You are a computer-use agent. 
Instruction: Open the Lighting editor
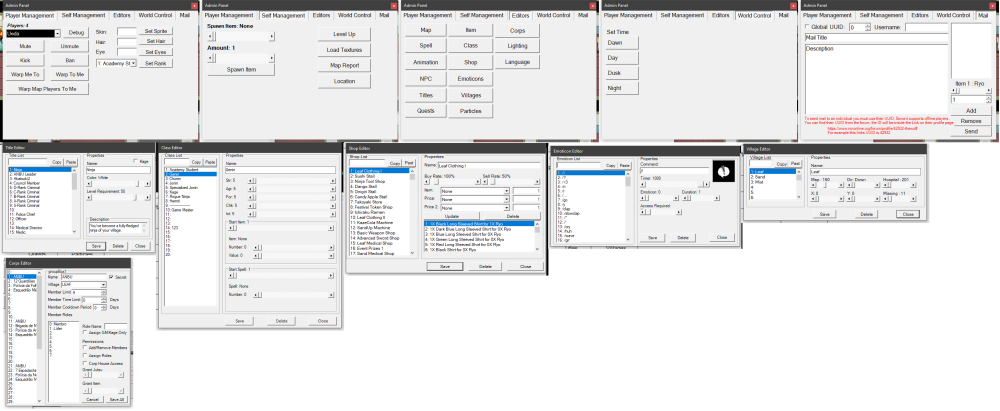point(517,46)
